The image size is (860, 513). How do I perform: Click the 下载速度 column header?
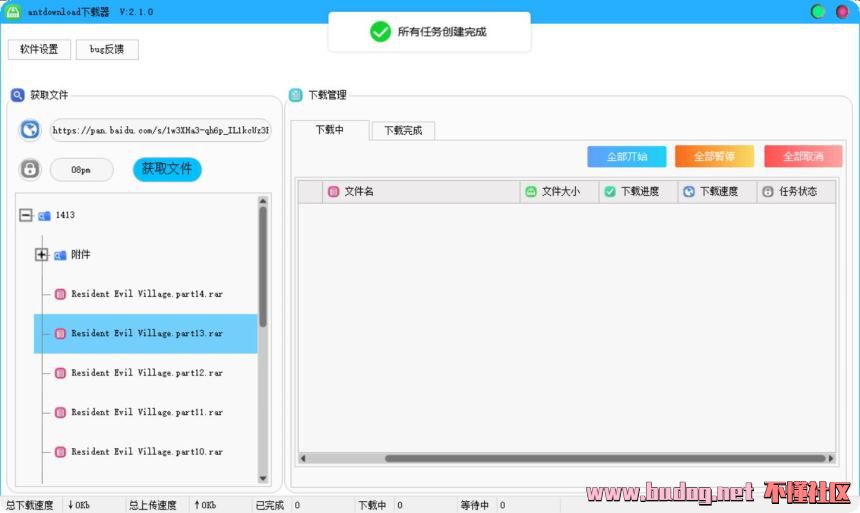tap(717, 191)
